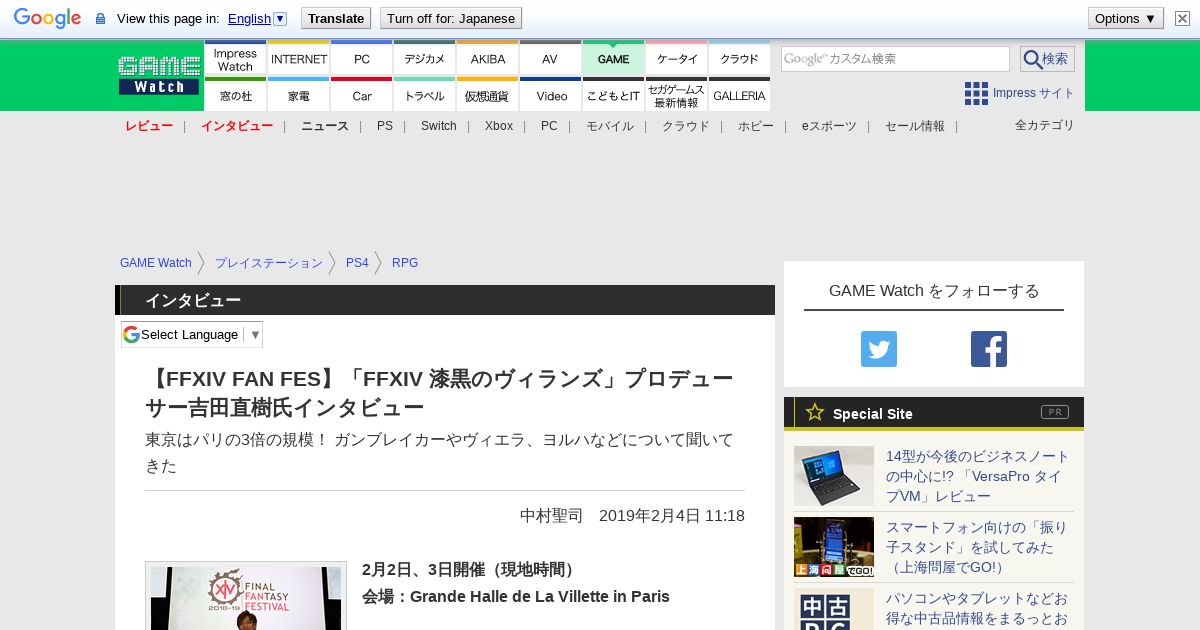Click the Google logo in translate bar
The width and height of the screenshot is (1200, 630).
47,18
